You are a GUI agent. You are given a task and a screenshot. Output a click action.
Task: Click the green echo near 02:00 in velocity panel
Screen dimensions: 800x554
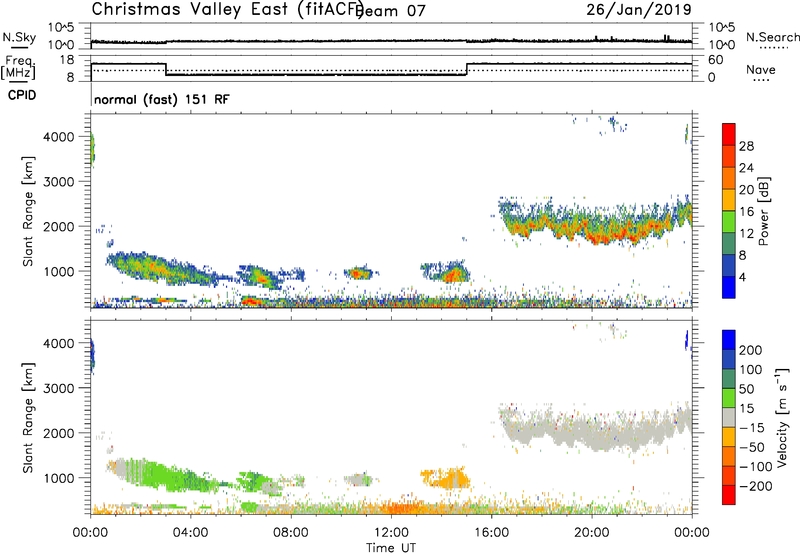tap(163, 475)
